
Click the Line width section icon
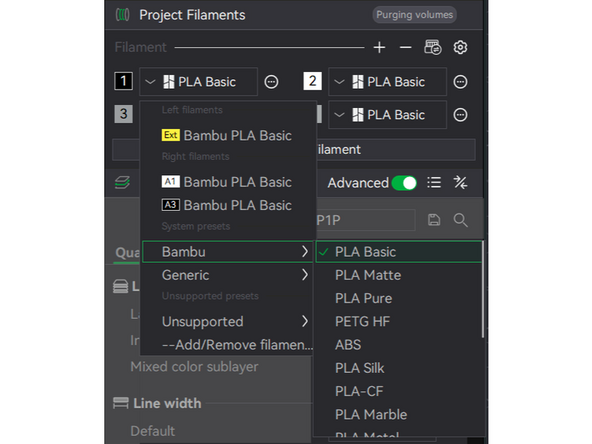point(120,403)
